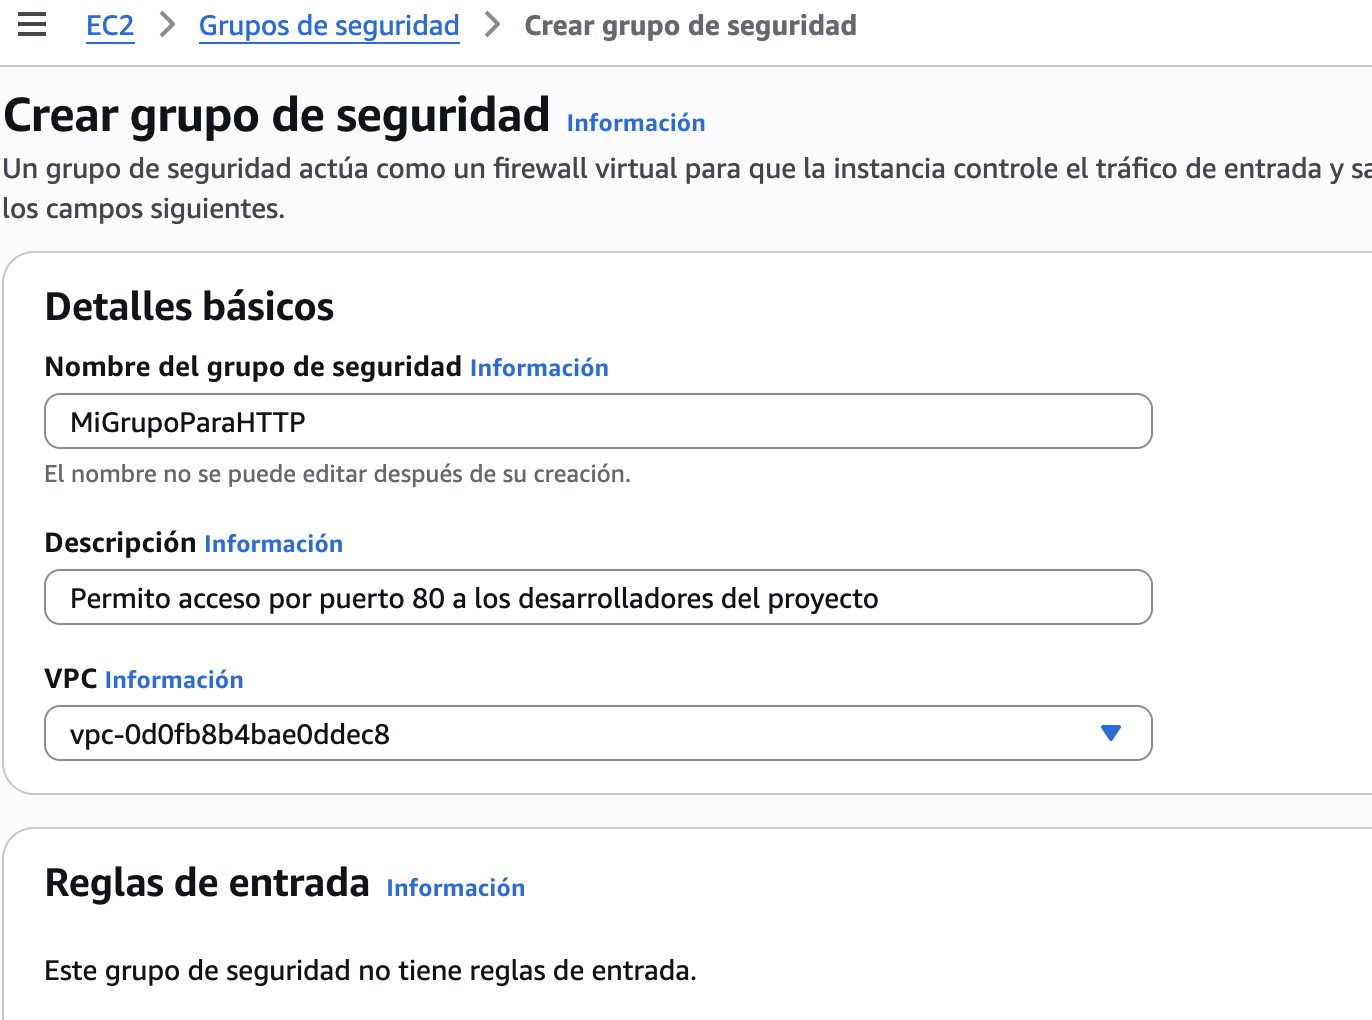This screenshot has height=1020, width=1372.
Task: Open Información link beside the page title
Action: tap(635, 123)
